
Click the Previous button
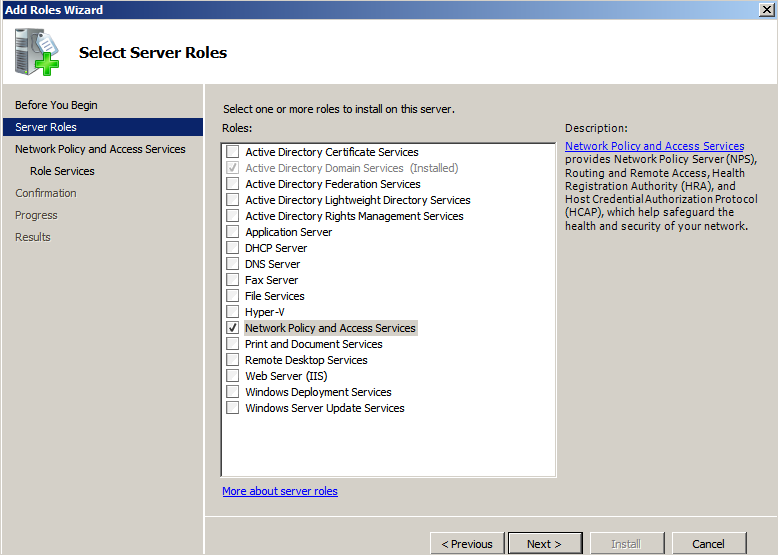click(x=467, y=544)
